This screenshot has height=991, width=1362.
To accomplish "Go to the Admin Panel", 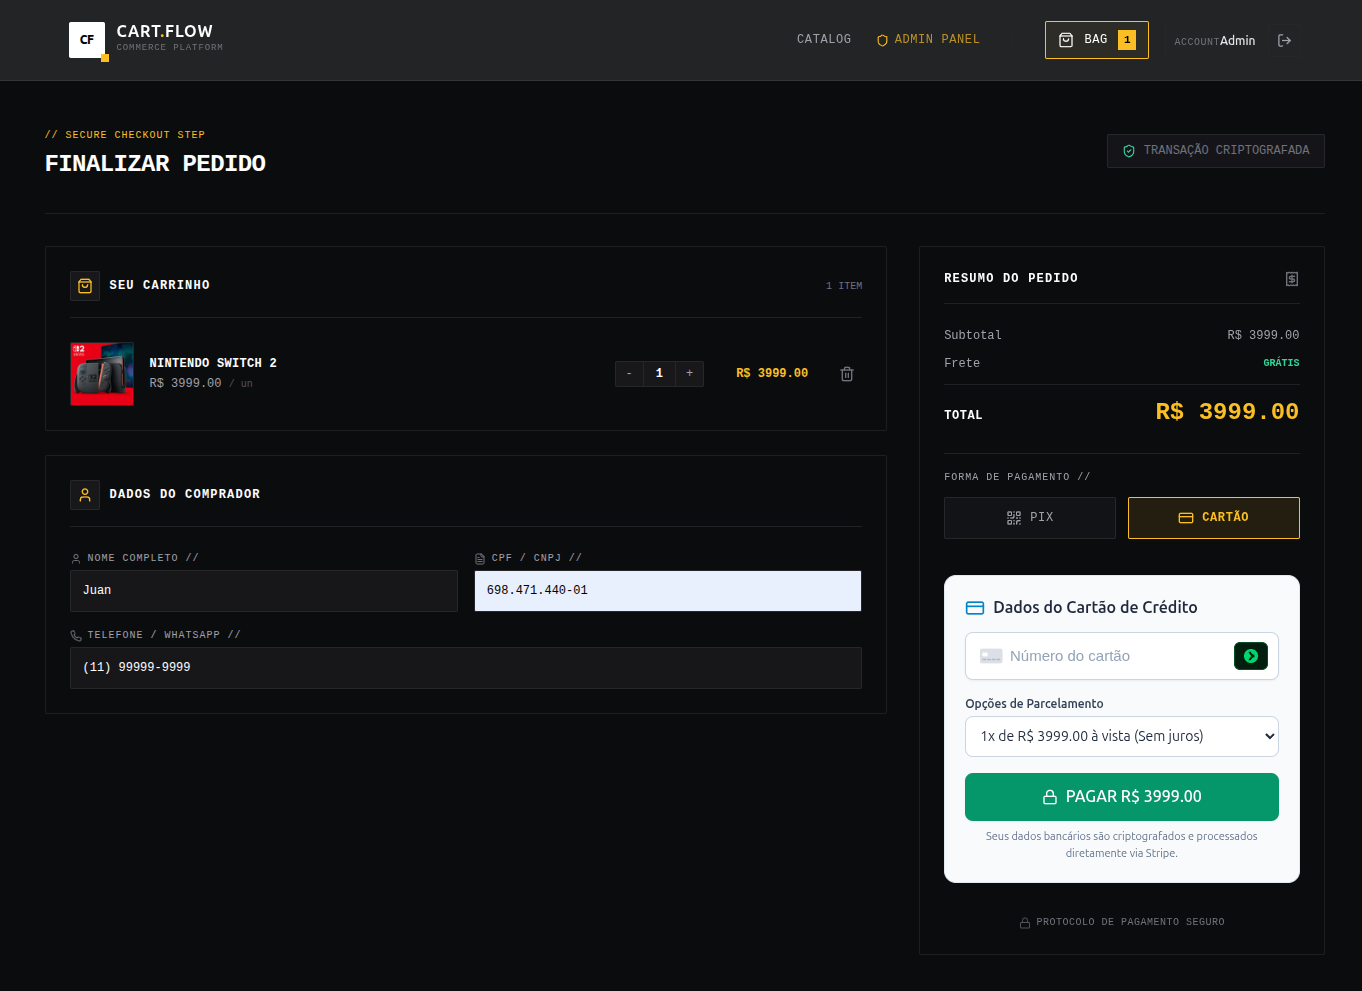I will pyautogui.click(x=928, y=40).
